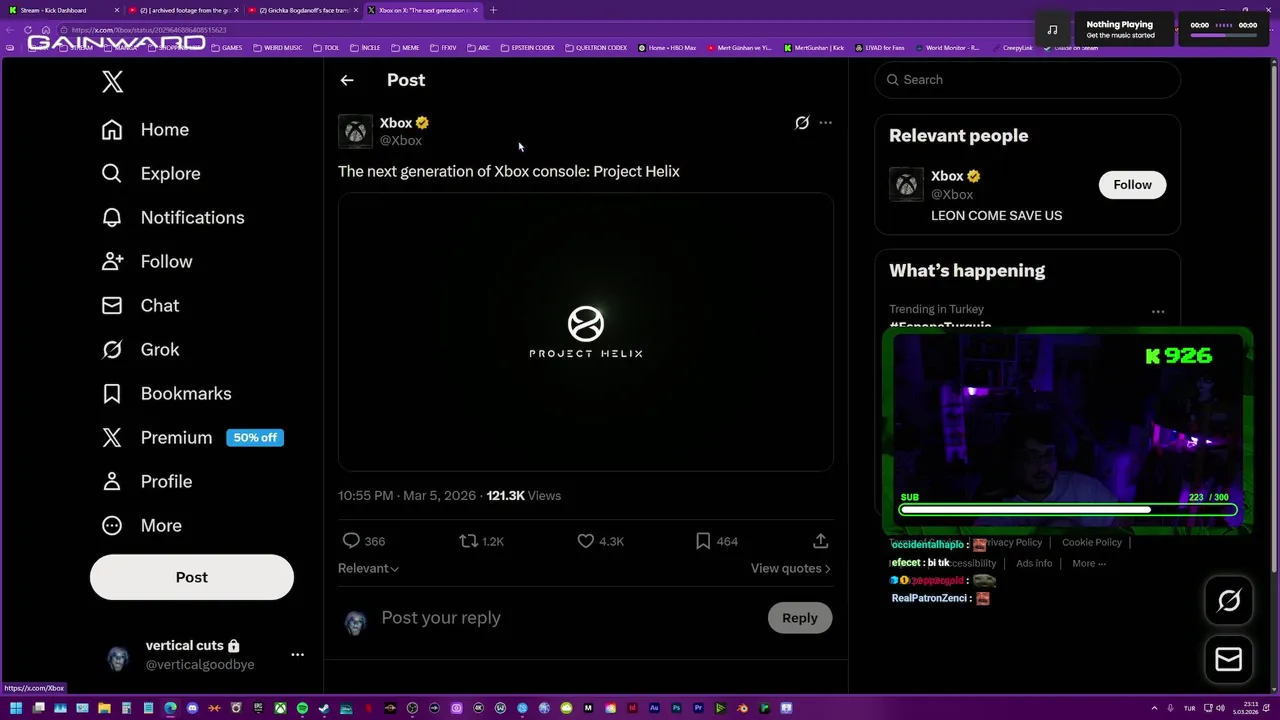The width and height of the screenshot is (1280, 720).
Task: Open the floating Grok button
Action: click(x=1229, y=601)
